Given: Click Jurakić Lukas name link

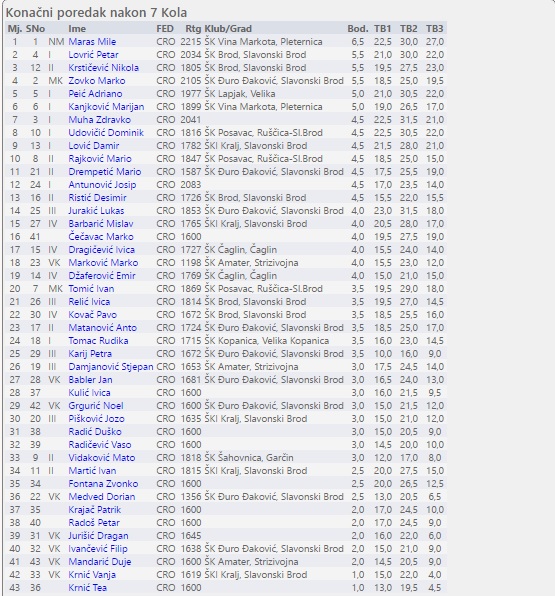Looking at the screenshot, I should pyautogui.click(x=96, y=211).
